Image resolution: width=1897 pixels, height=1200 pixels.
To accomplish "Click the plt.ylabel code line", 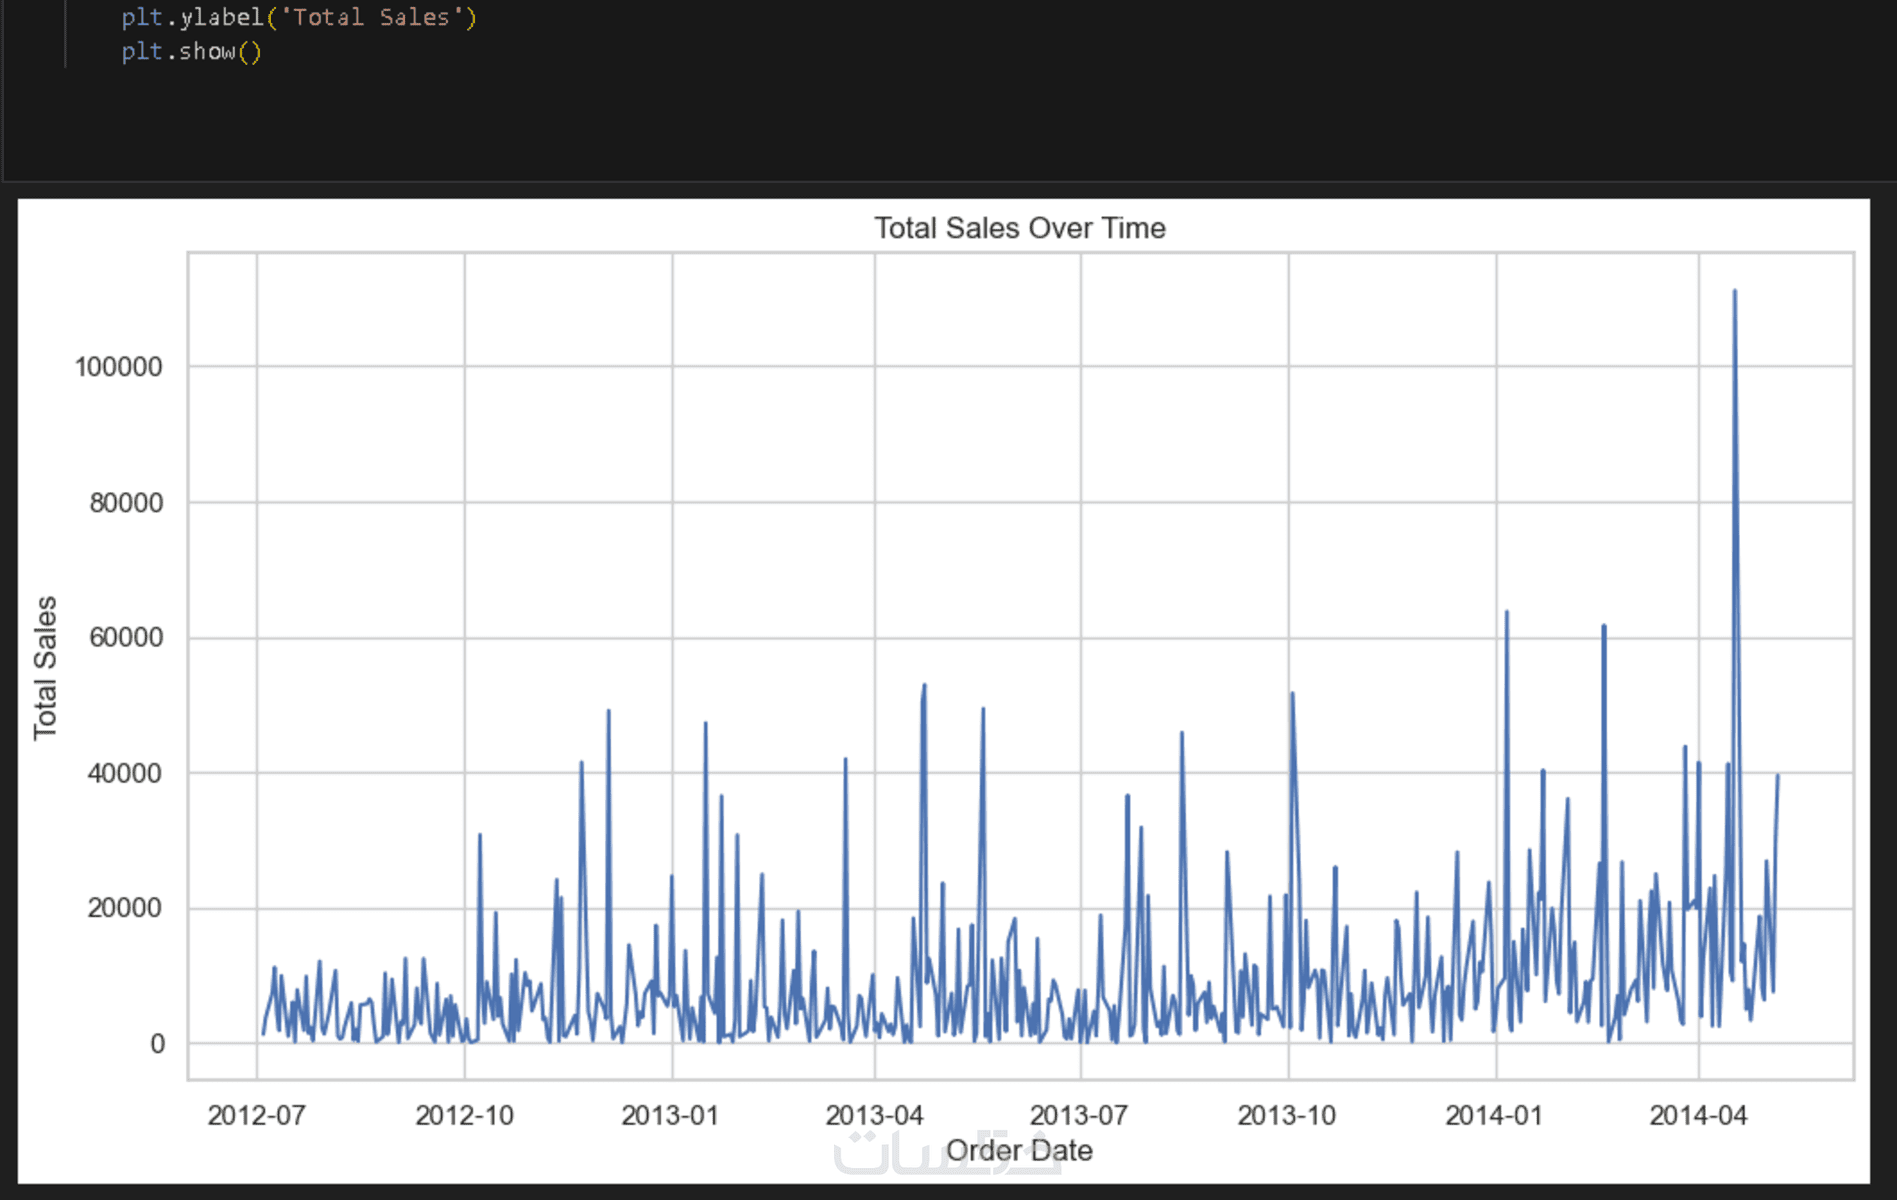I will point(298,17).
